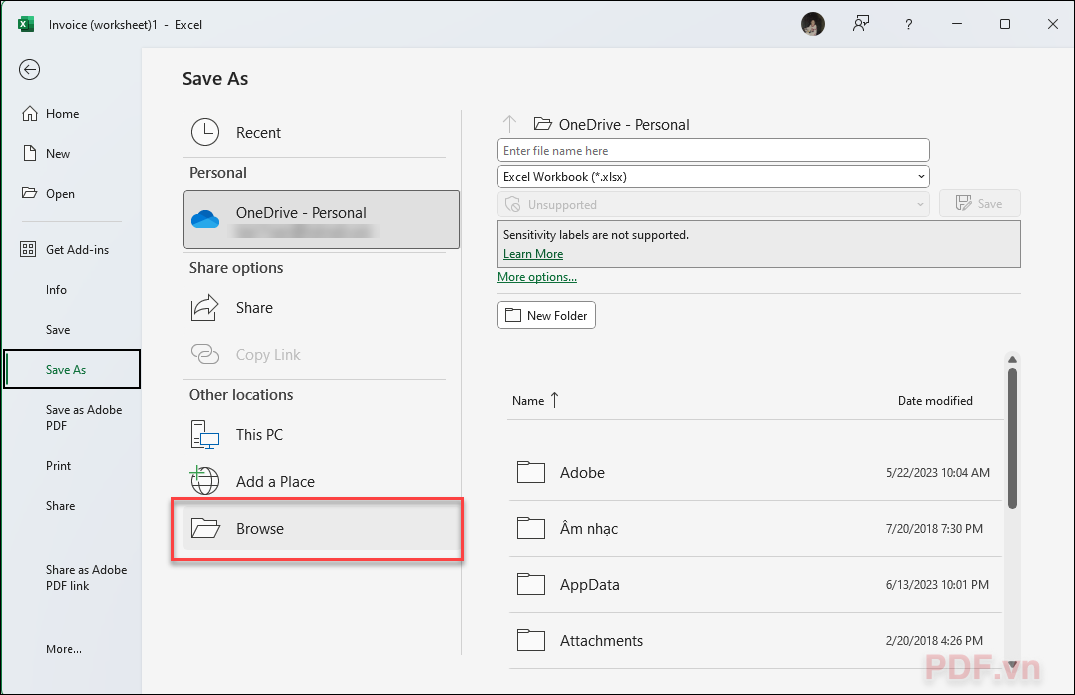Sort by Date modified column
The height and width of the screenshot is (695, 1075).
click(935, 400)
